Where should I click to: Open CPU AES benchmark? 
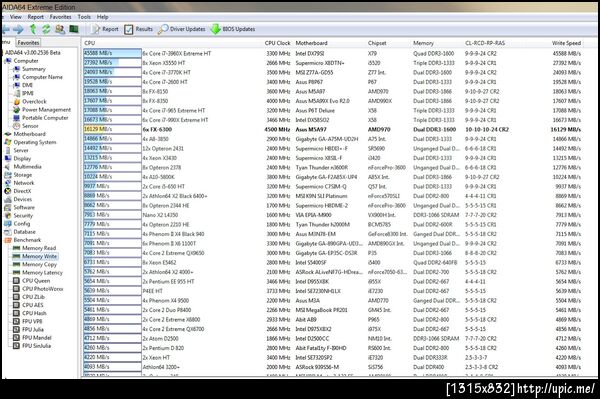[x=33, y=305]
